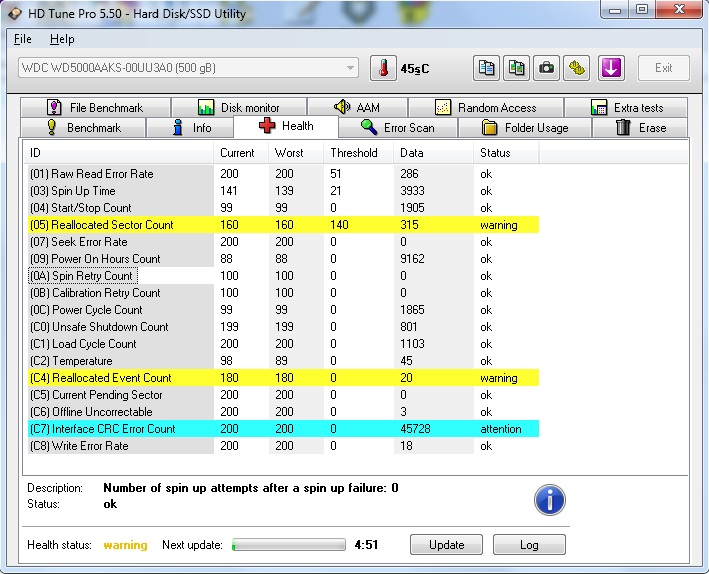Switch to the Benchmark tab
Screen dimensions: 709x574
(x=83, y=128)
